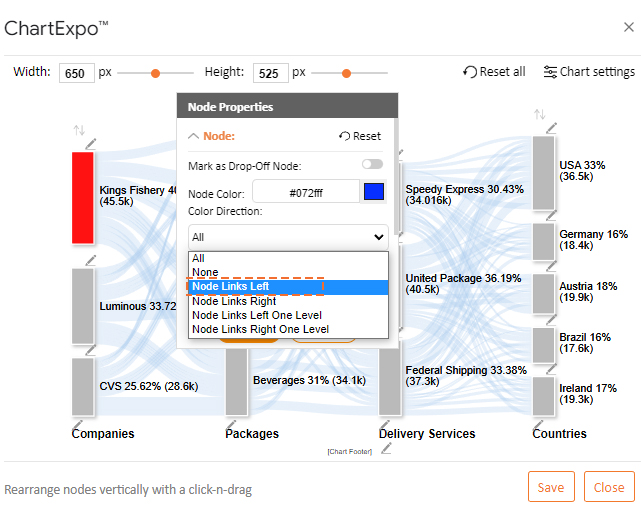This screenshot has height=523, width=641.
Task: Click the Close button
Action: tap(609, 487)
